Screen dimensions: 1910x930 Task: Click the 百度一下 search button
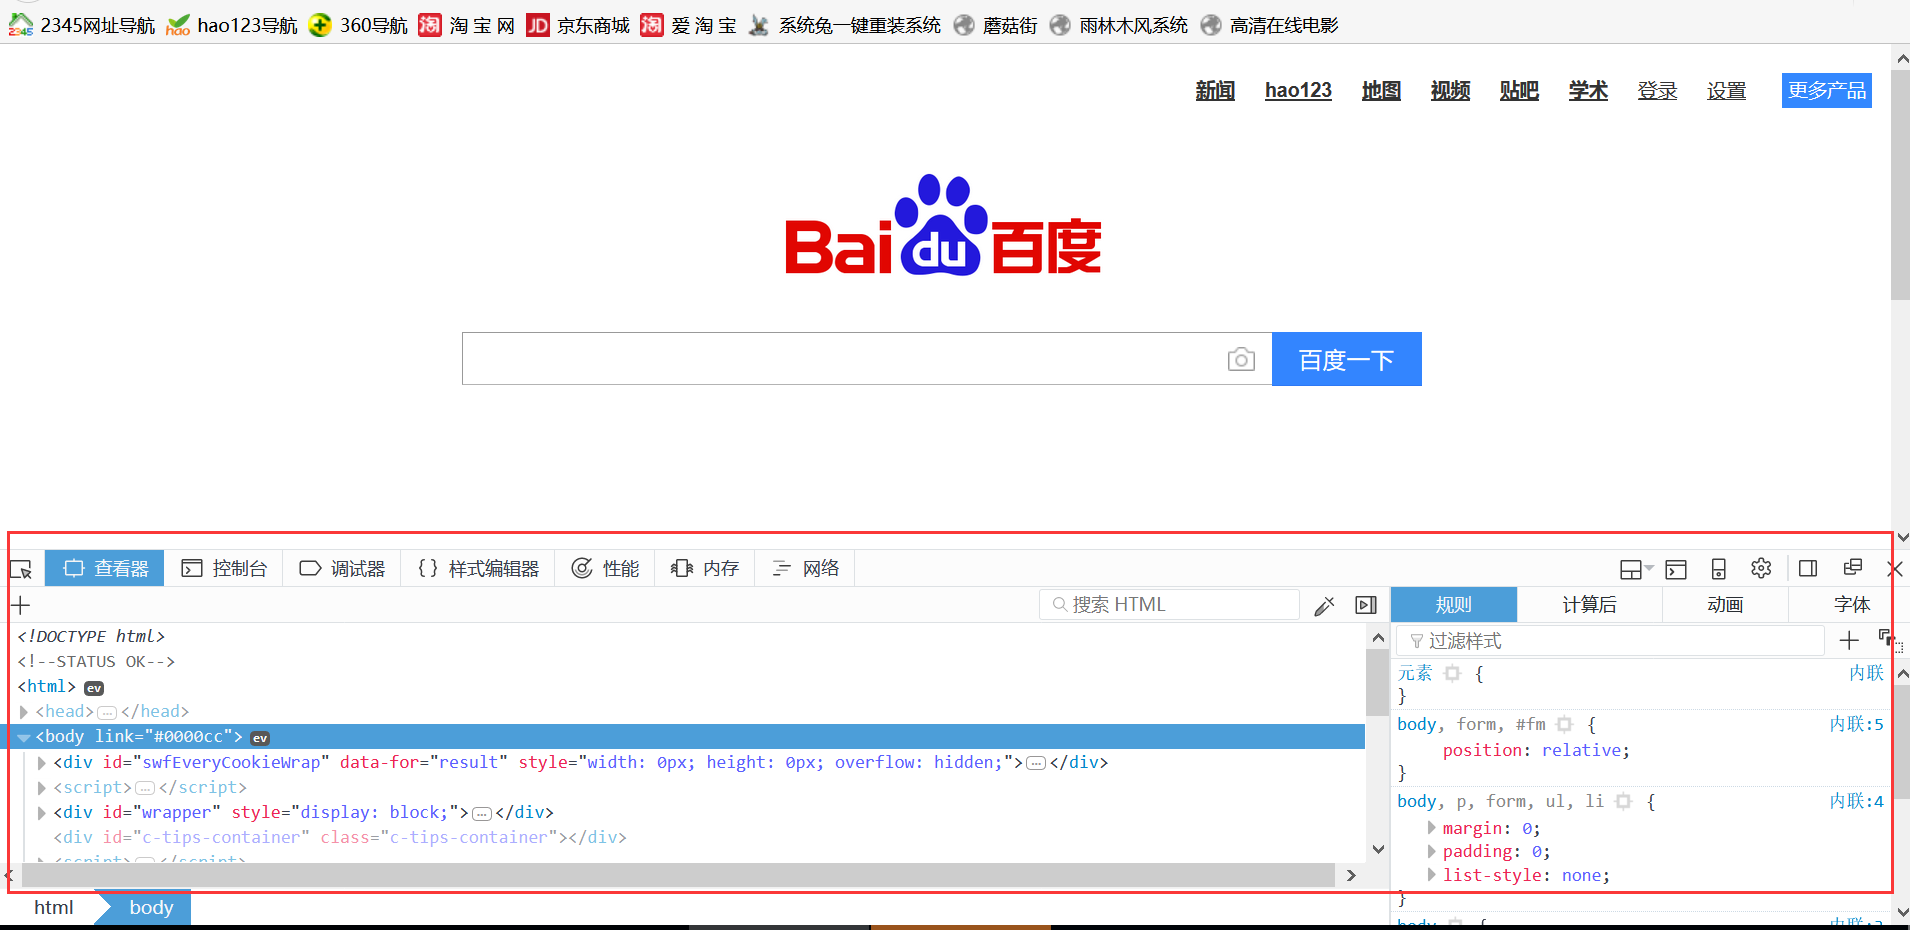coord(1346,359)
